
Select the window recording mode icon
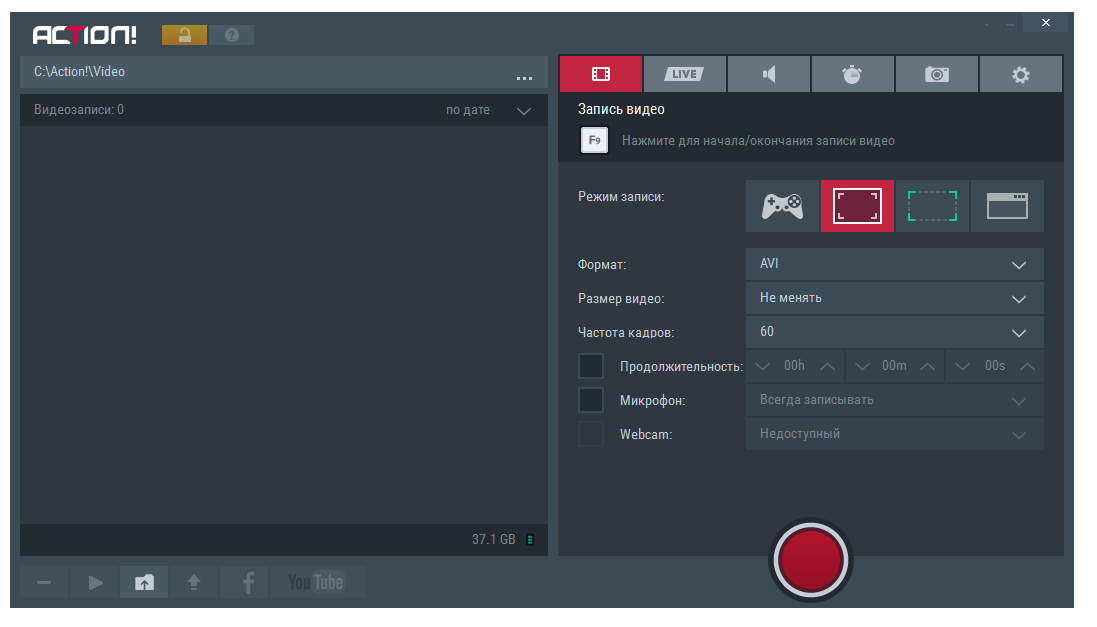(x=1007, y=206)
